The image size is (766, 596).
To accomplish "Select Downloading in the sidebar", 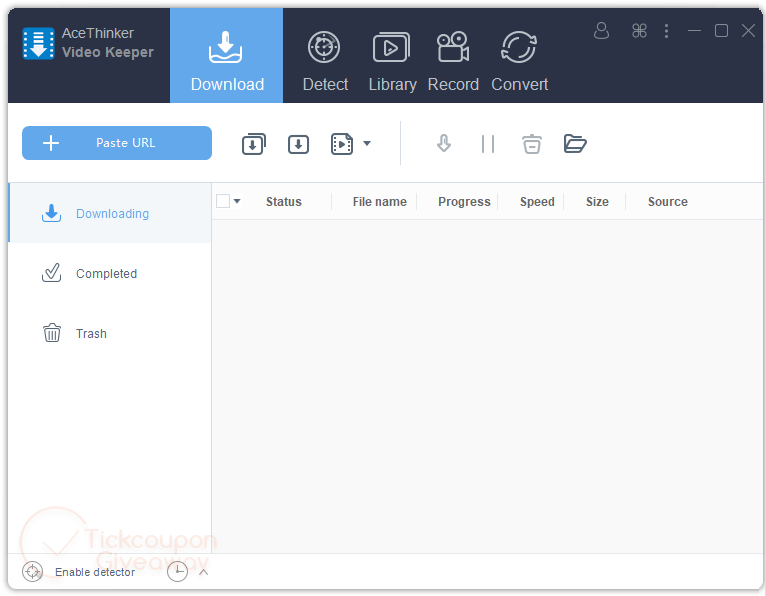I will (110, 213).
